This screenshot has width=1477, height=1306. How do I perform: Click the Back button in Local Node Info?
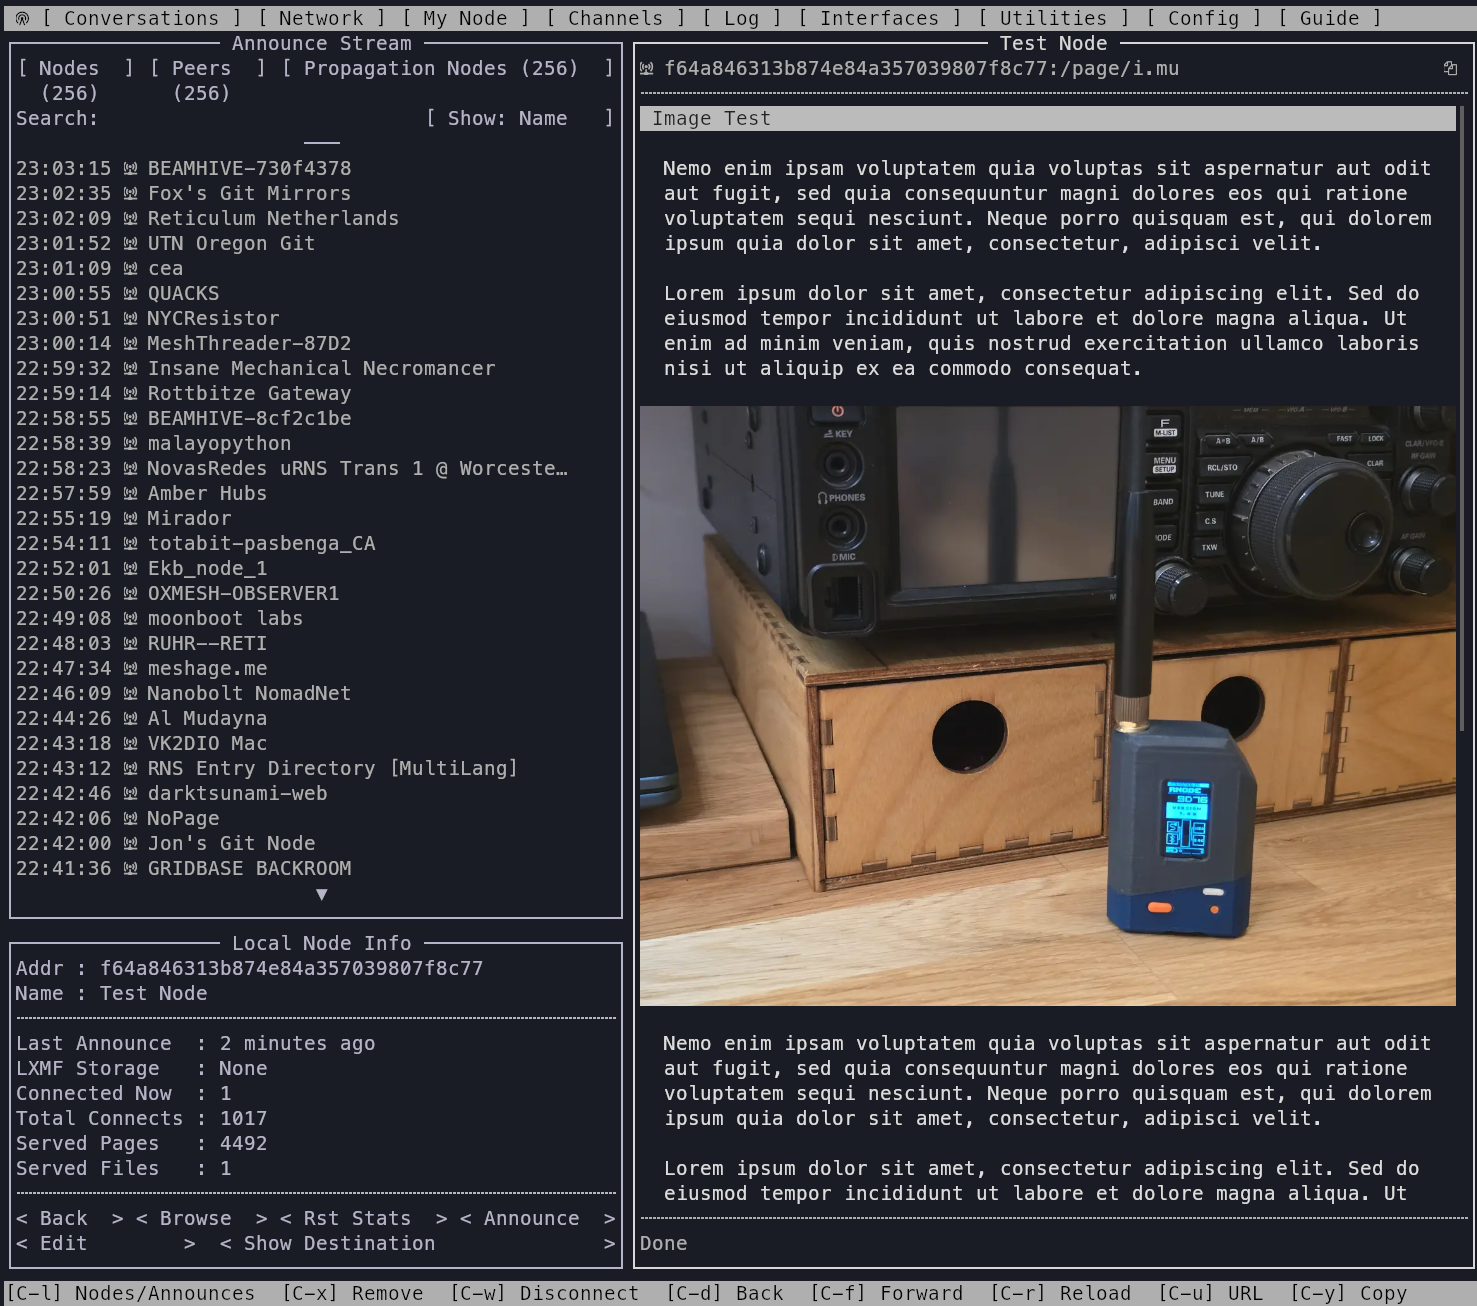[69, 1218]
